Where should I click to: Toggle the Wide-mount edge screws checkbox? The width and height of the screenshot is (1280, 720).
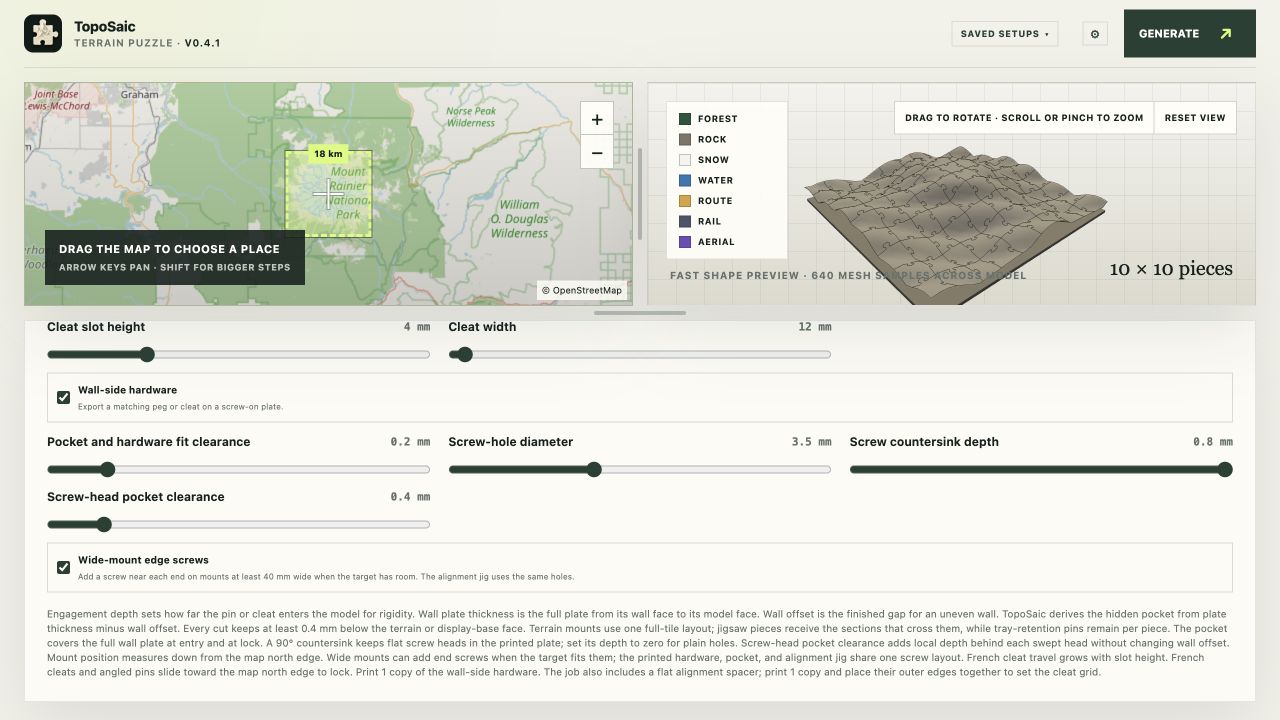click(x=64, y=567)
